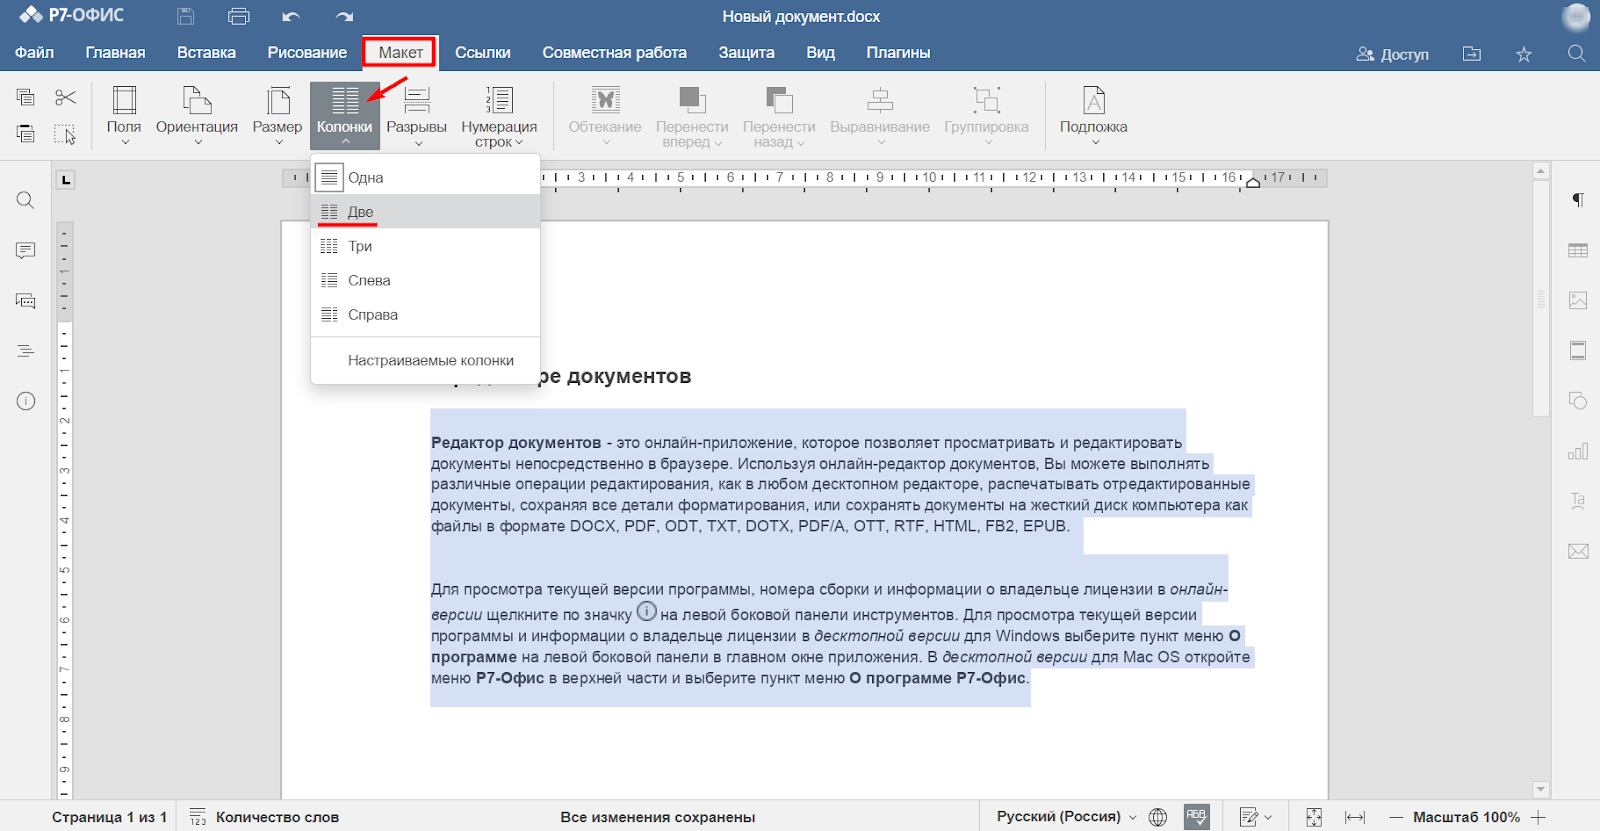Click Страница 1 из 1 indicator
The image size is (1600, 831).
pyautogui.click(x=109, y=817)
